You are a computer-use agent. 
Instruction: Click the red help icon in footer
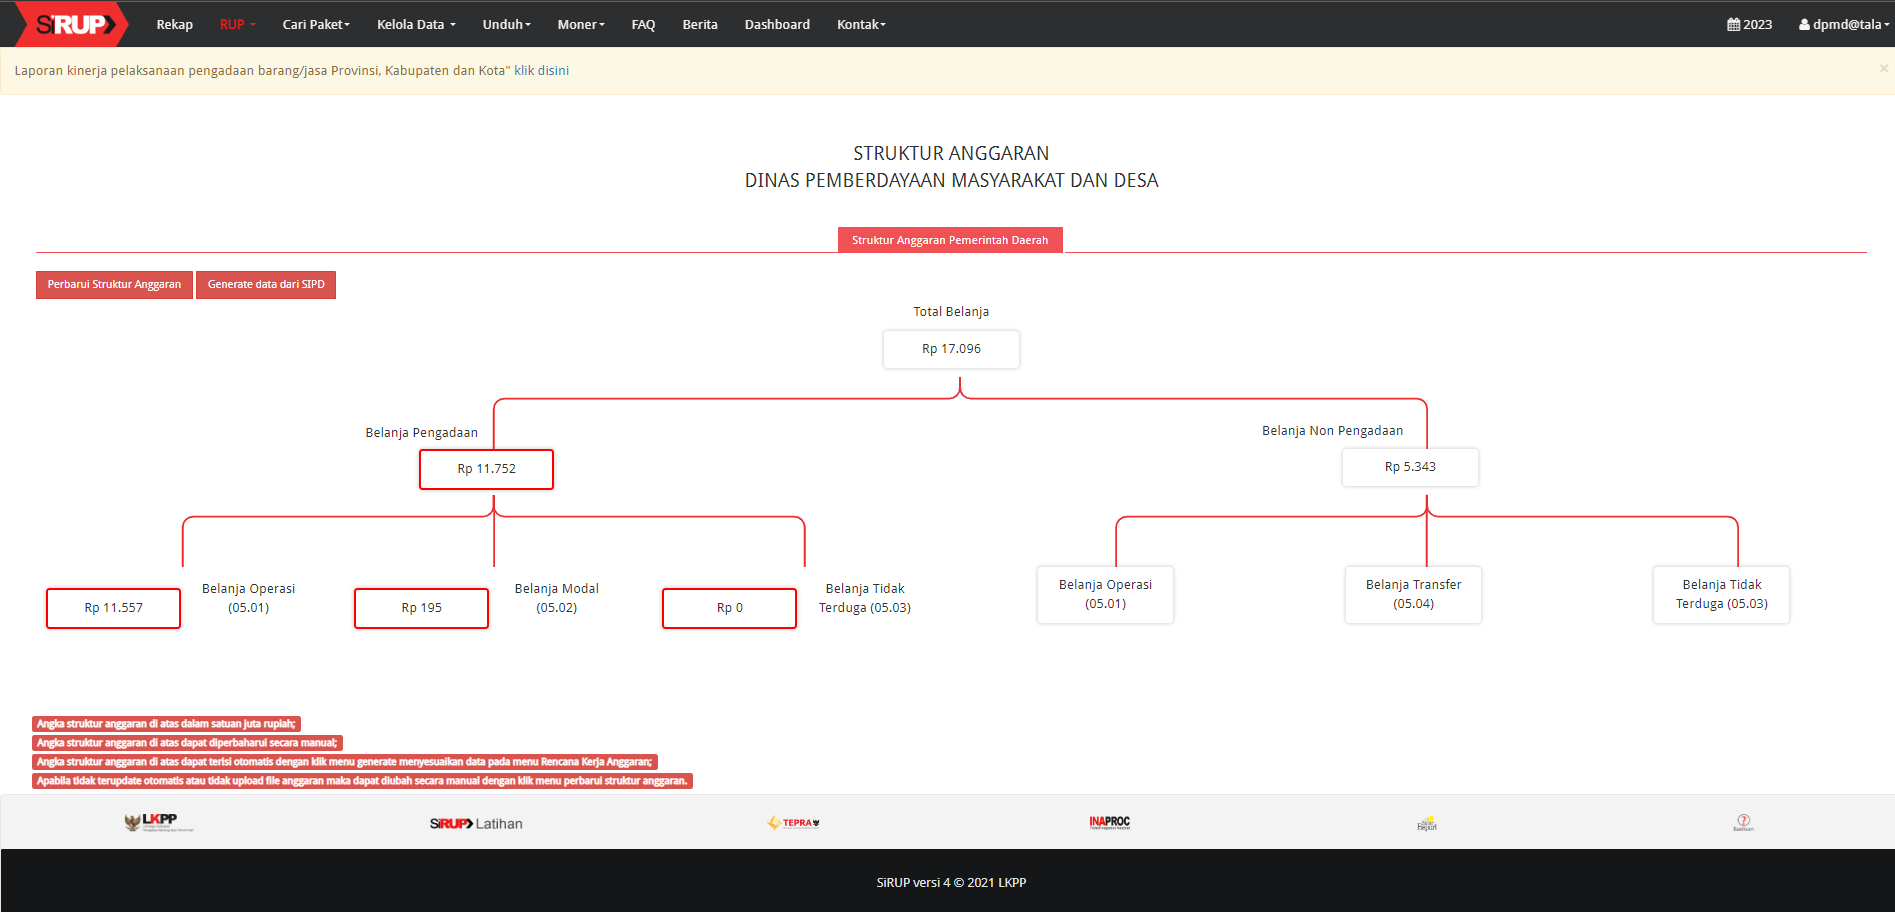pyautogui.click(x=1743, y=822)
